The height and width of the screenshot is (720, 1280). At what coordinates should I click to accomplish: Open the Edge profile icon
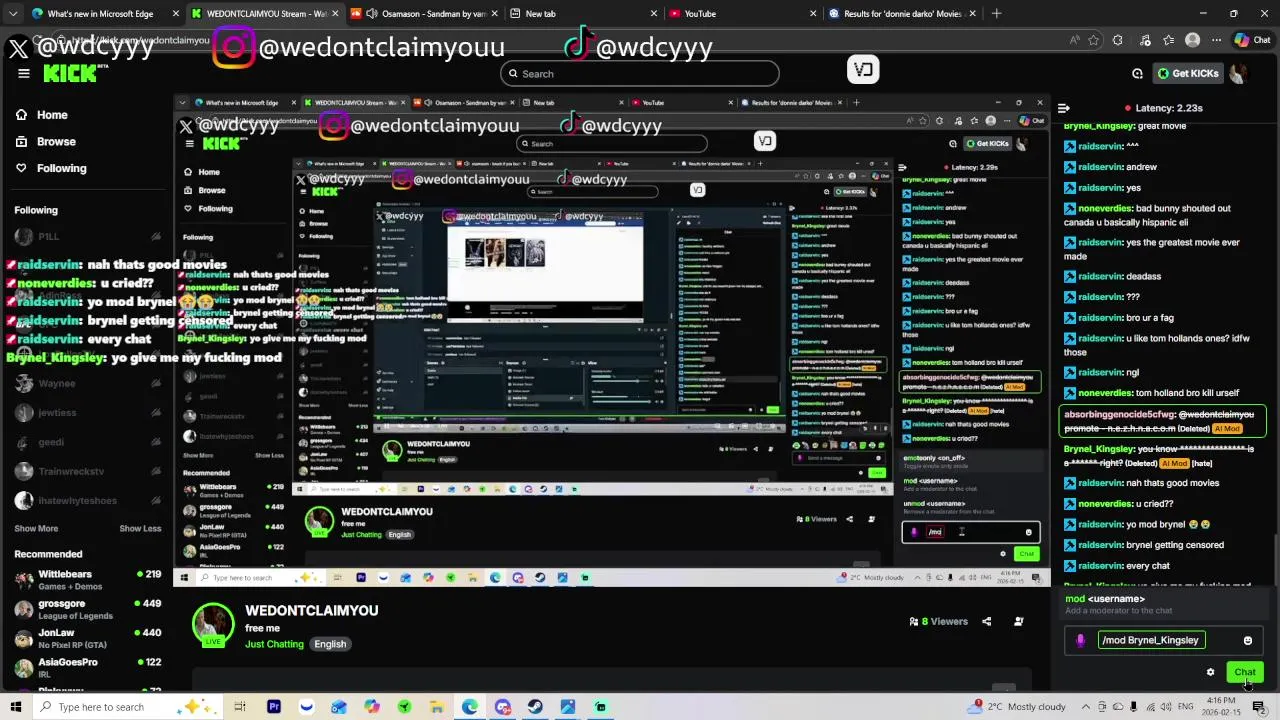[1192, 40]
